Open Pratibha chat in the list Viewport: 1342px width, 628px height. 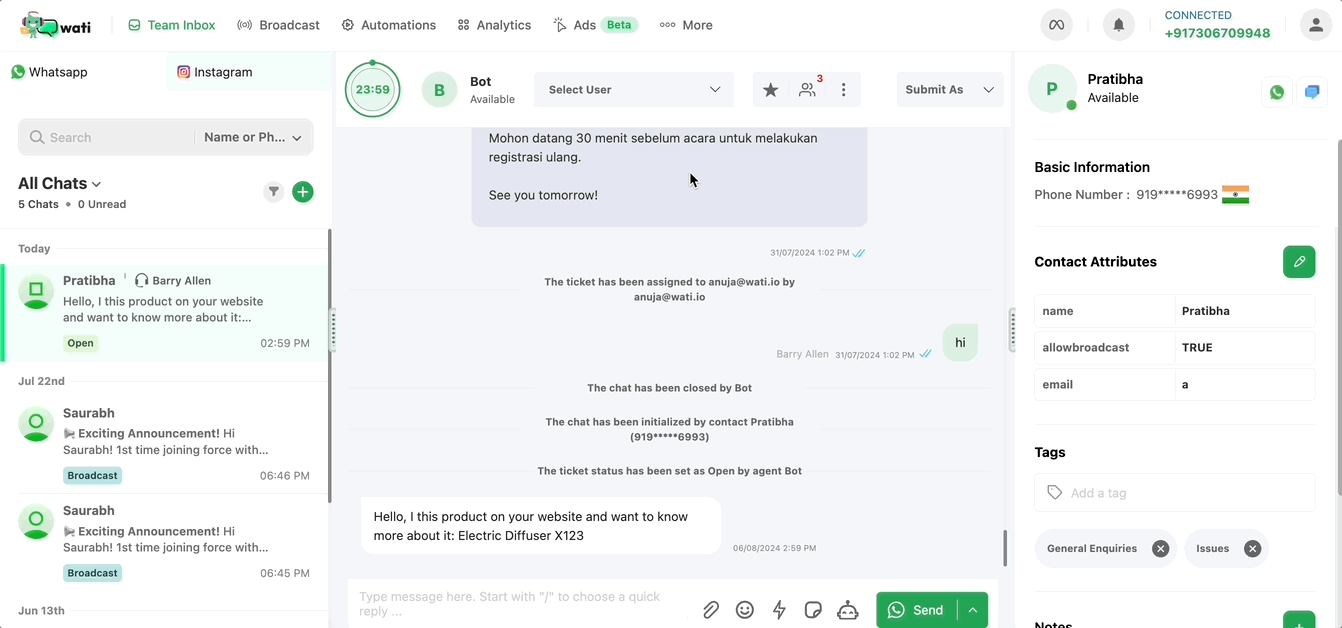[x=165, y=312]
